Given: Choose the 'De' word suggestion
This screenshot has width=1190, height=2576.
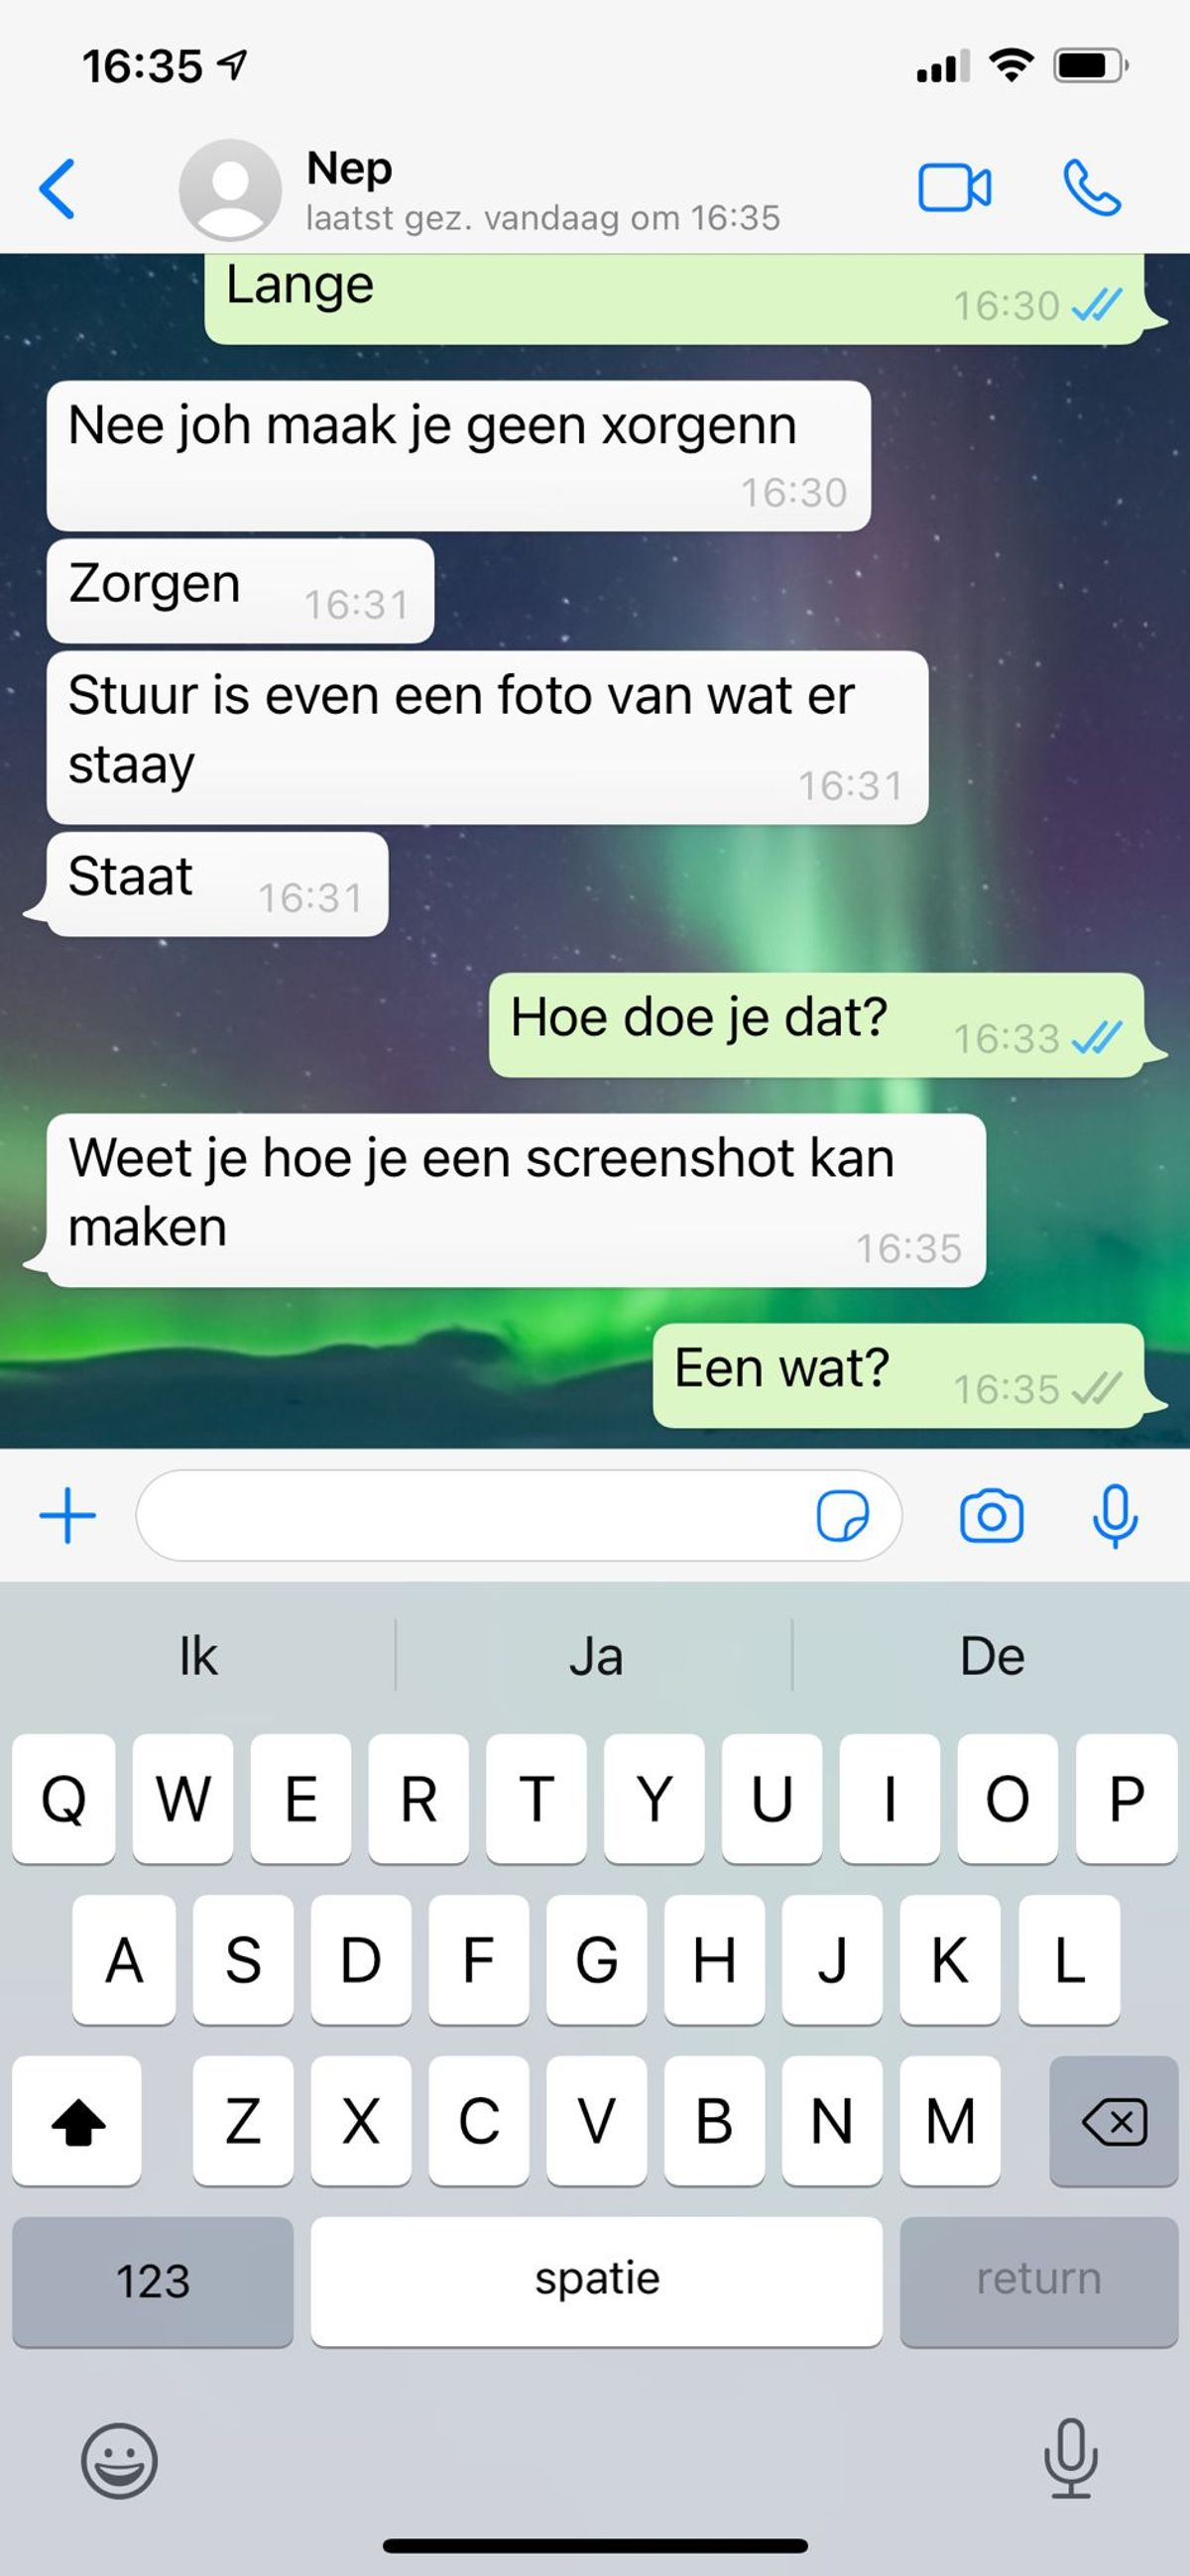Looking at the screenshot, I should point(992,1656).
